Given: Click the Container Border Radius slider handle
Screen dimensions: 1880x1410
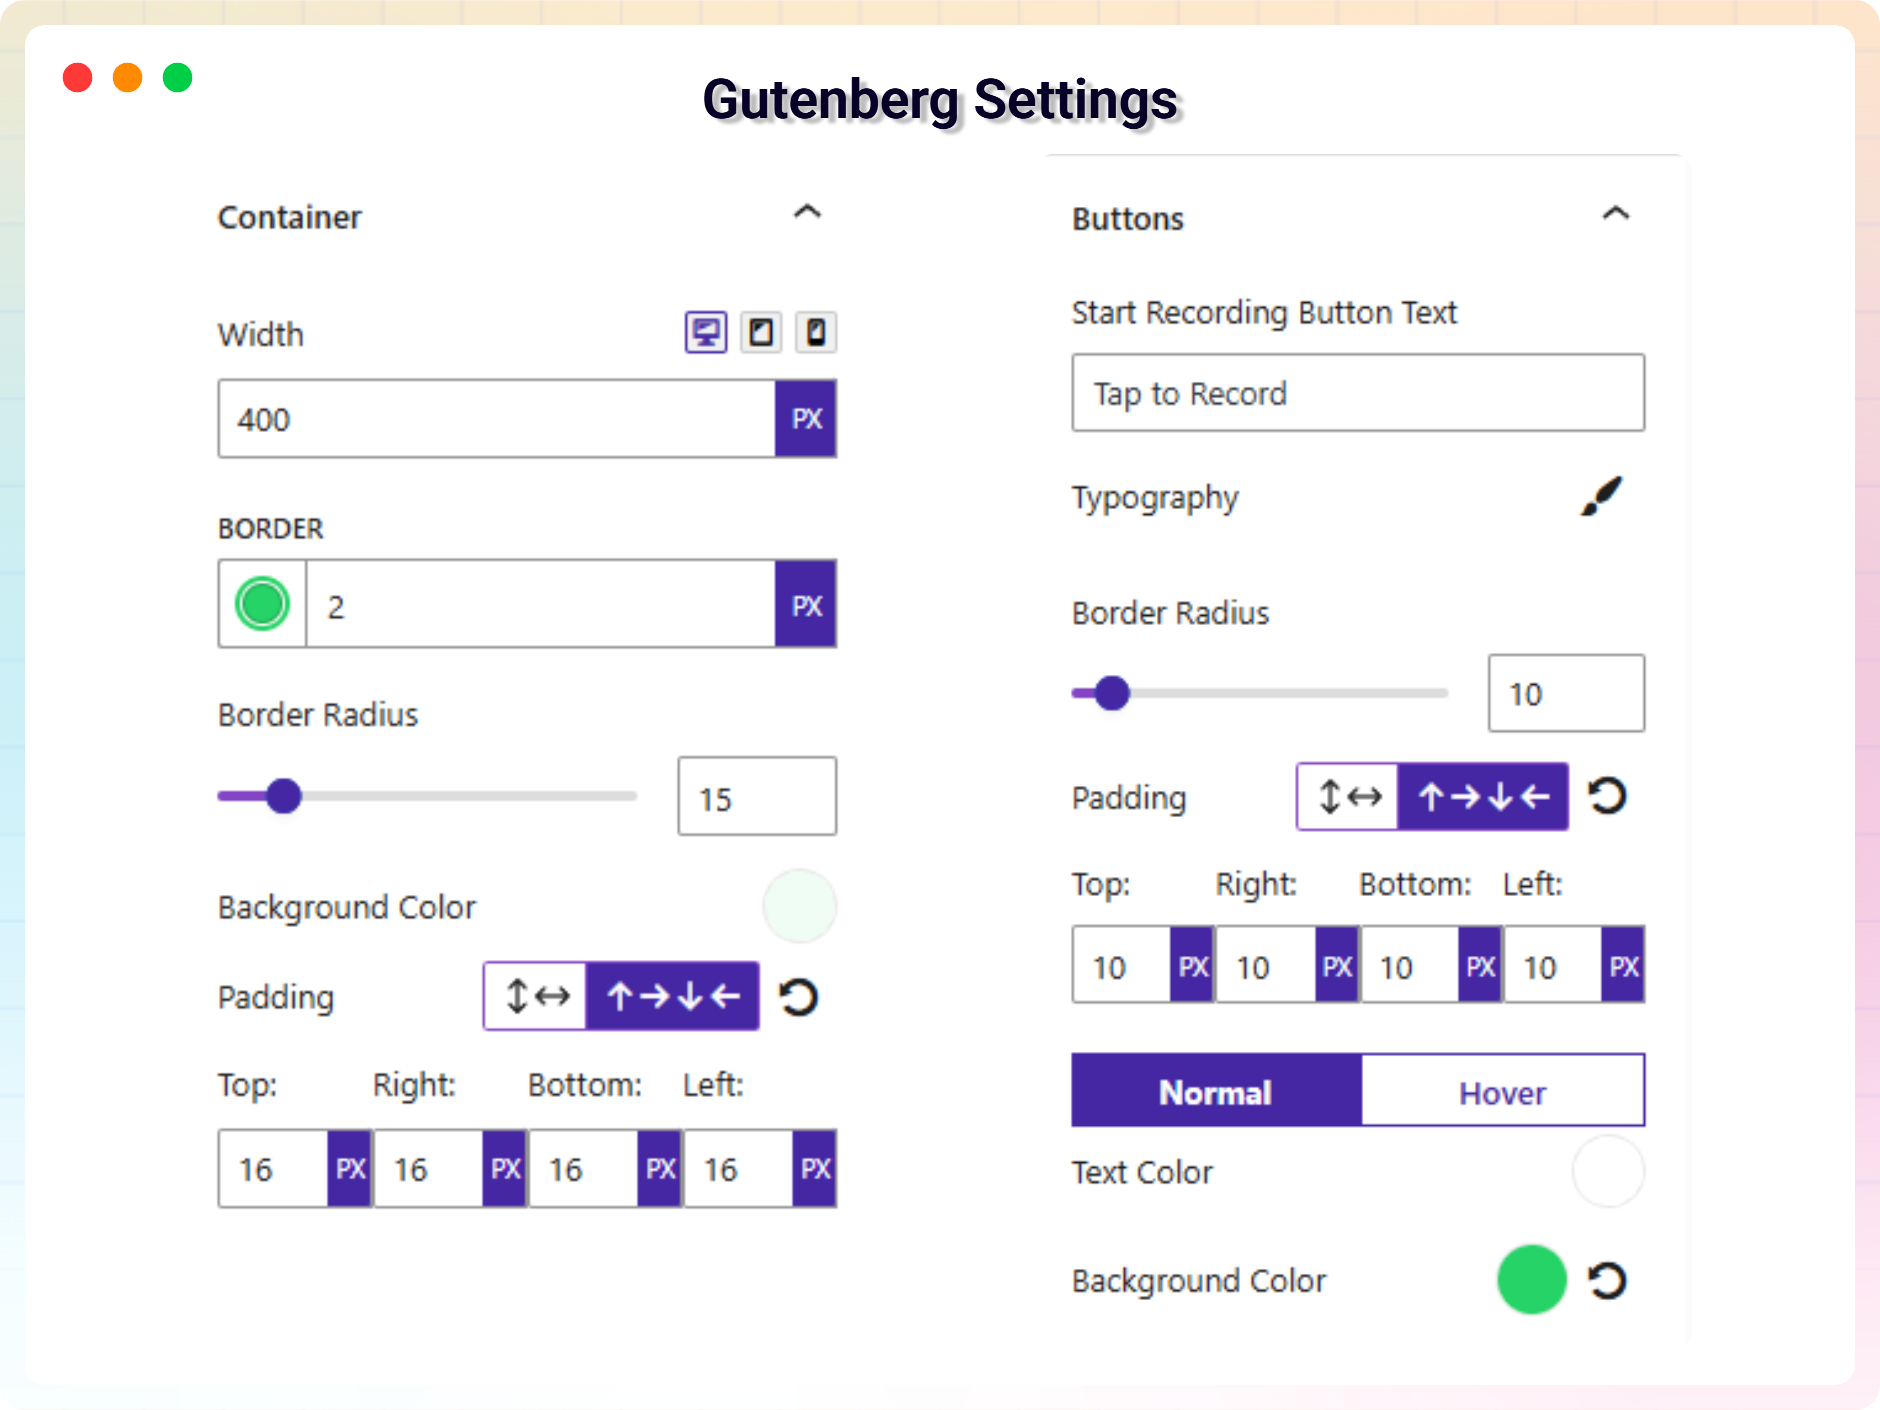Looking at the screenshot, I should (284, 796).
